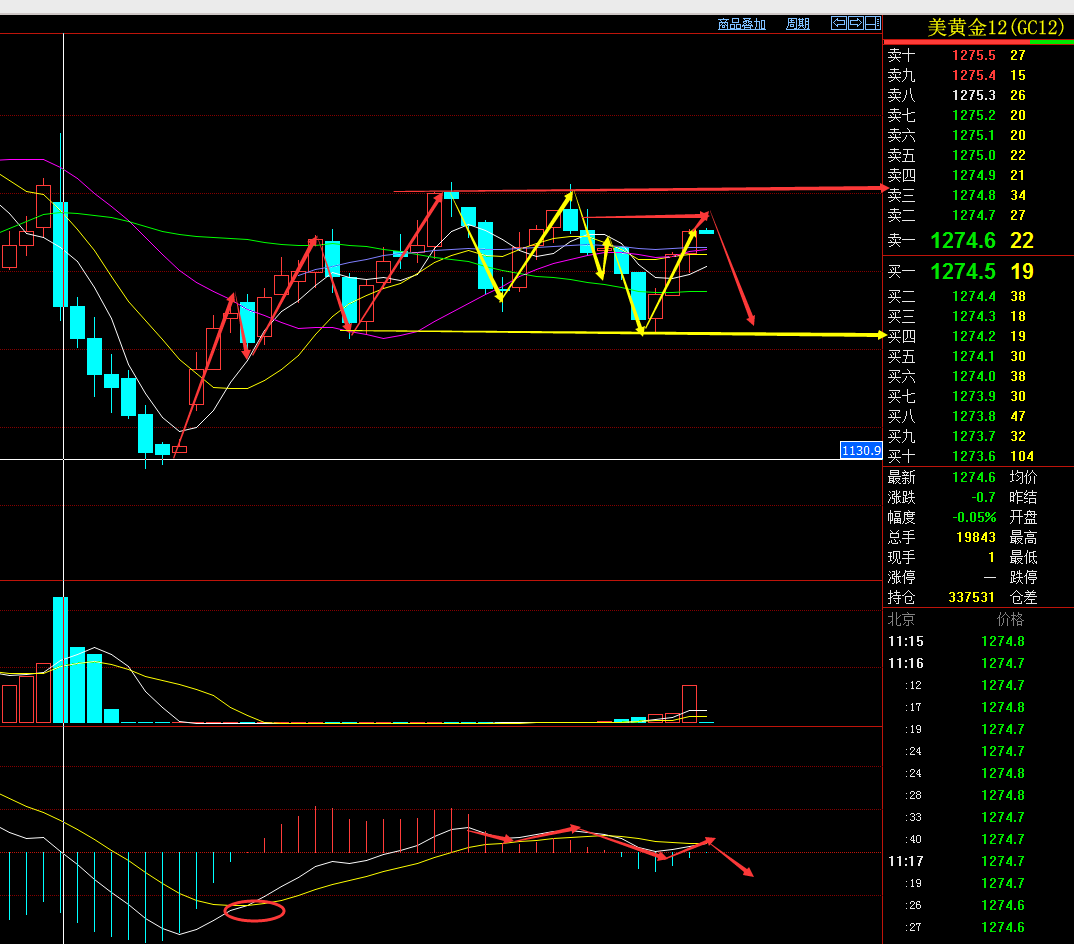Select the 总手 volume 19843
The width and height of the screenshot is (1074, 944).
pos(976,537)
